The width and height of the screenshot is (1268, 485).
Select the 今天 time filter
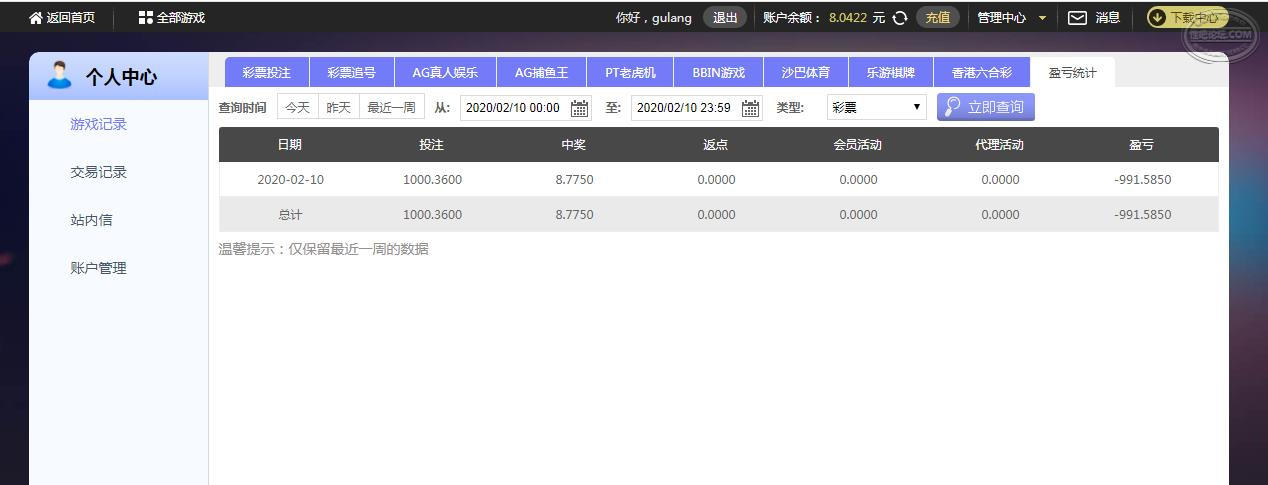pyautogui.click(x=297, y=107)
